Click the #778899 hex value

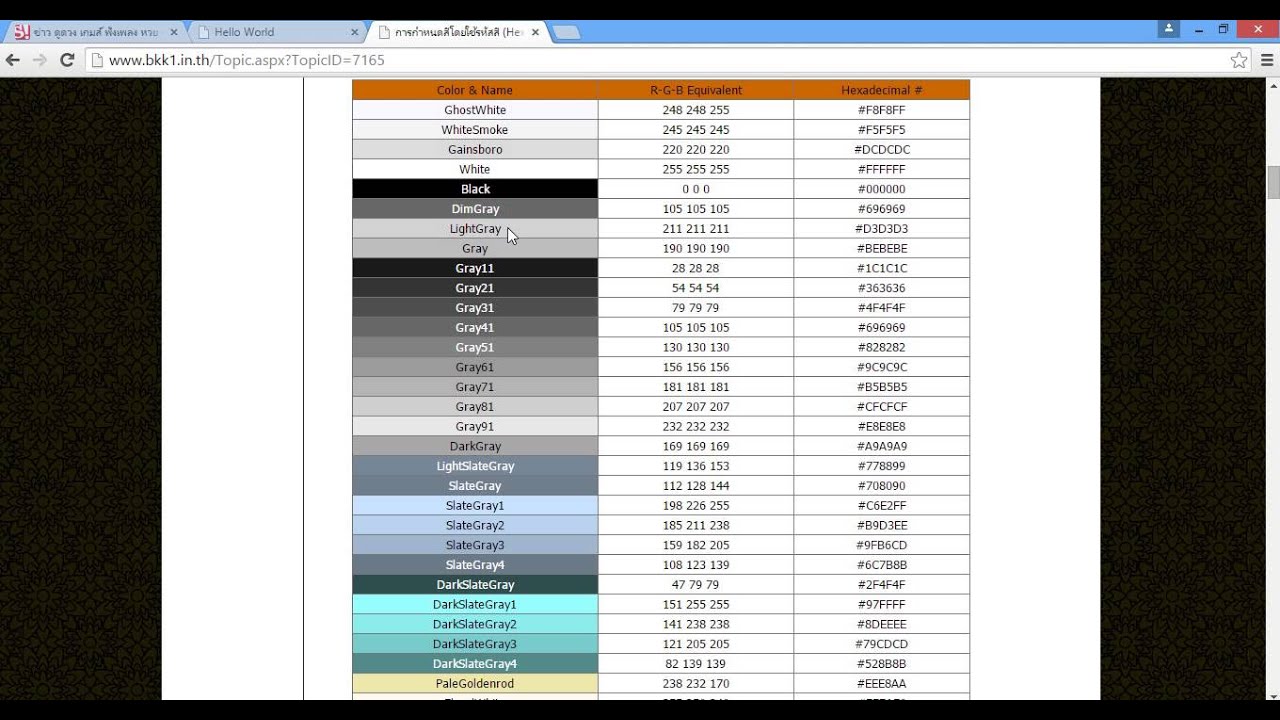pyautogui.click(x=881, y=466)
